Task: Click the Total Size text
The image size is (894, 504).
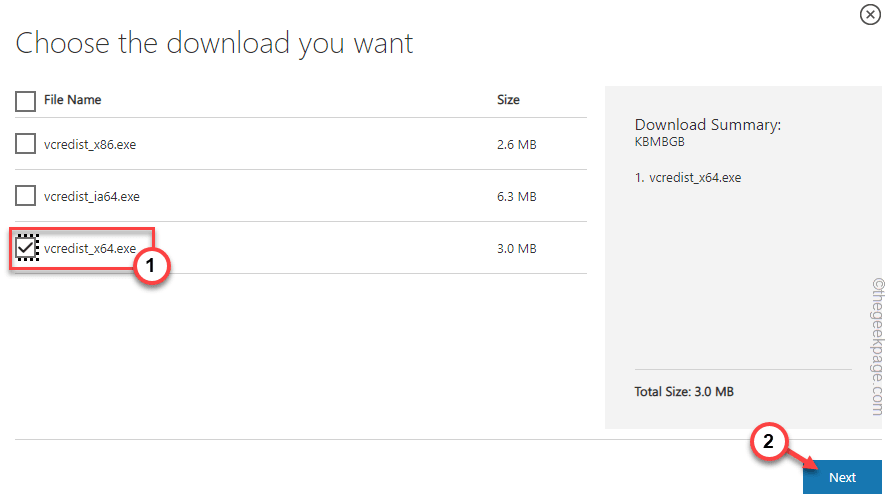Action: pos(684,392)
